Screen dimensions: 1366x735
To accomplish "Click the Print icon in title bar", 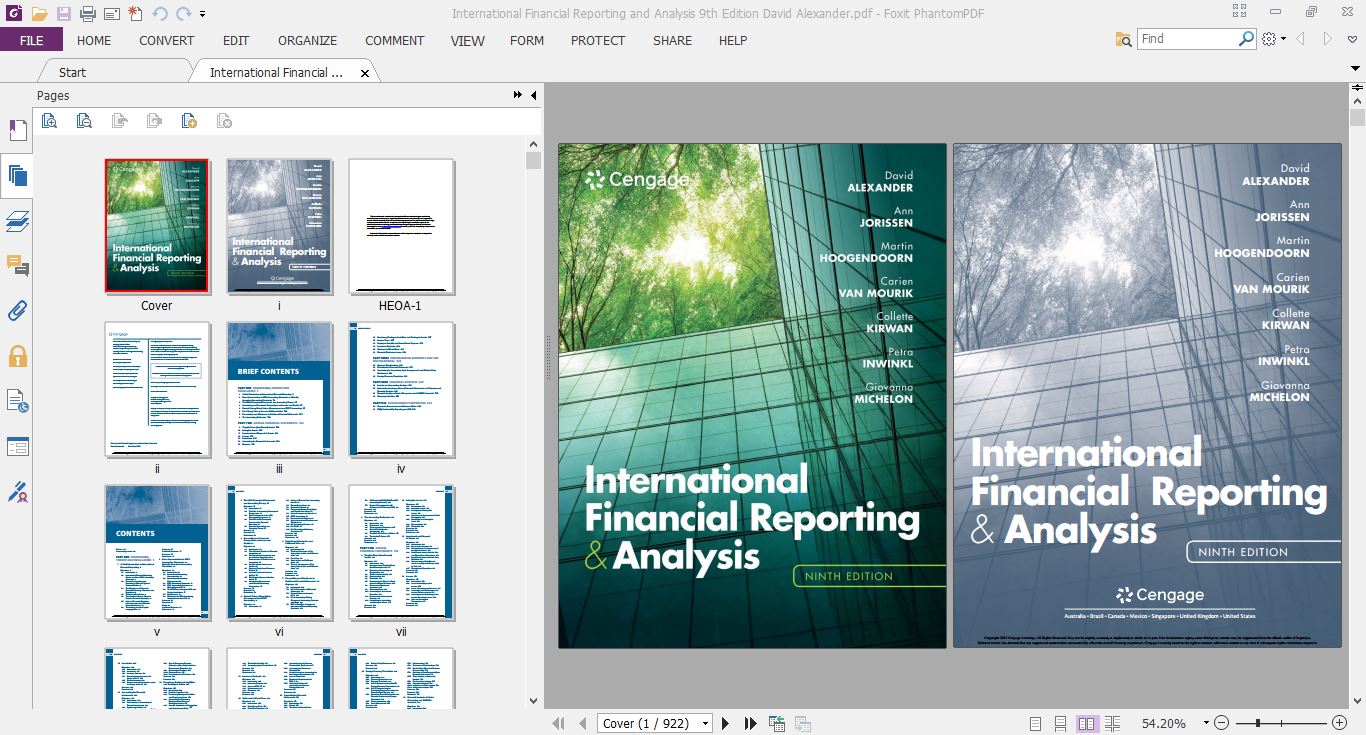I will (87, 14).
